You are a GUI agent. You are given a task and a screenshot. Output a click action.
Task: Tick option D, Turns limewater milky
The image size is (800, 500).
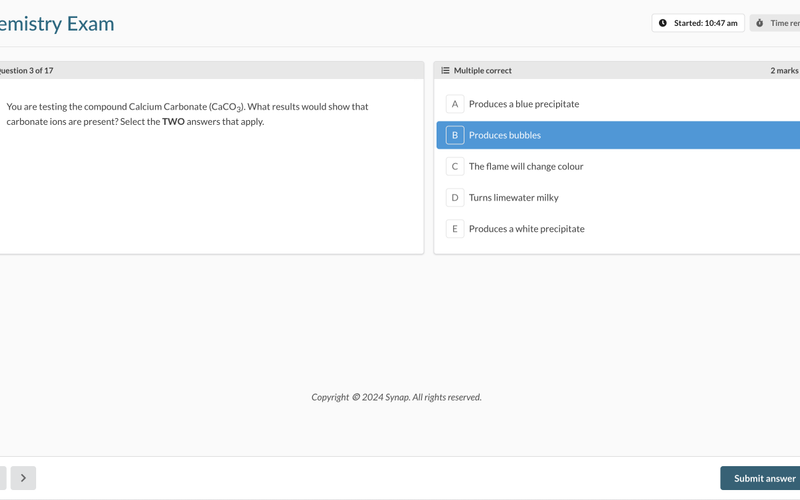514,198
